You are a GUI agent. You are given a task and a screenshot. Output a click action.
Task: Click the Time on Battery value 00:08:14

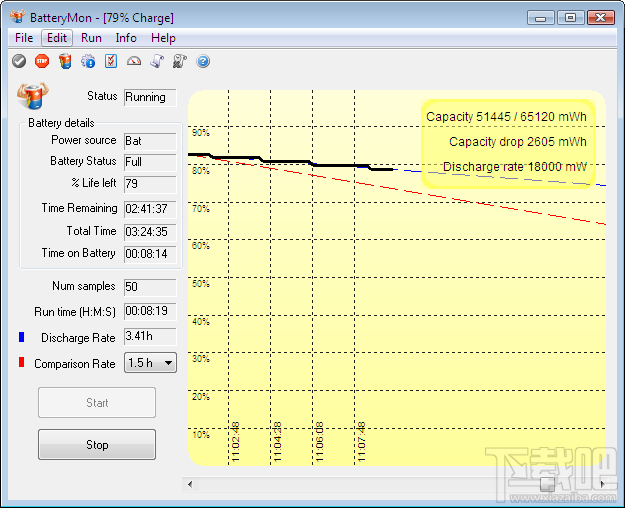tap(150, 254)
